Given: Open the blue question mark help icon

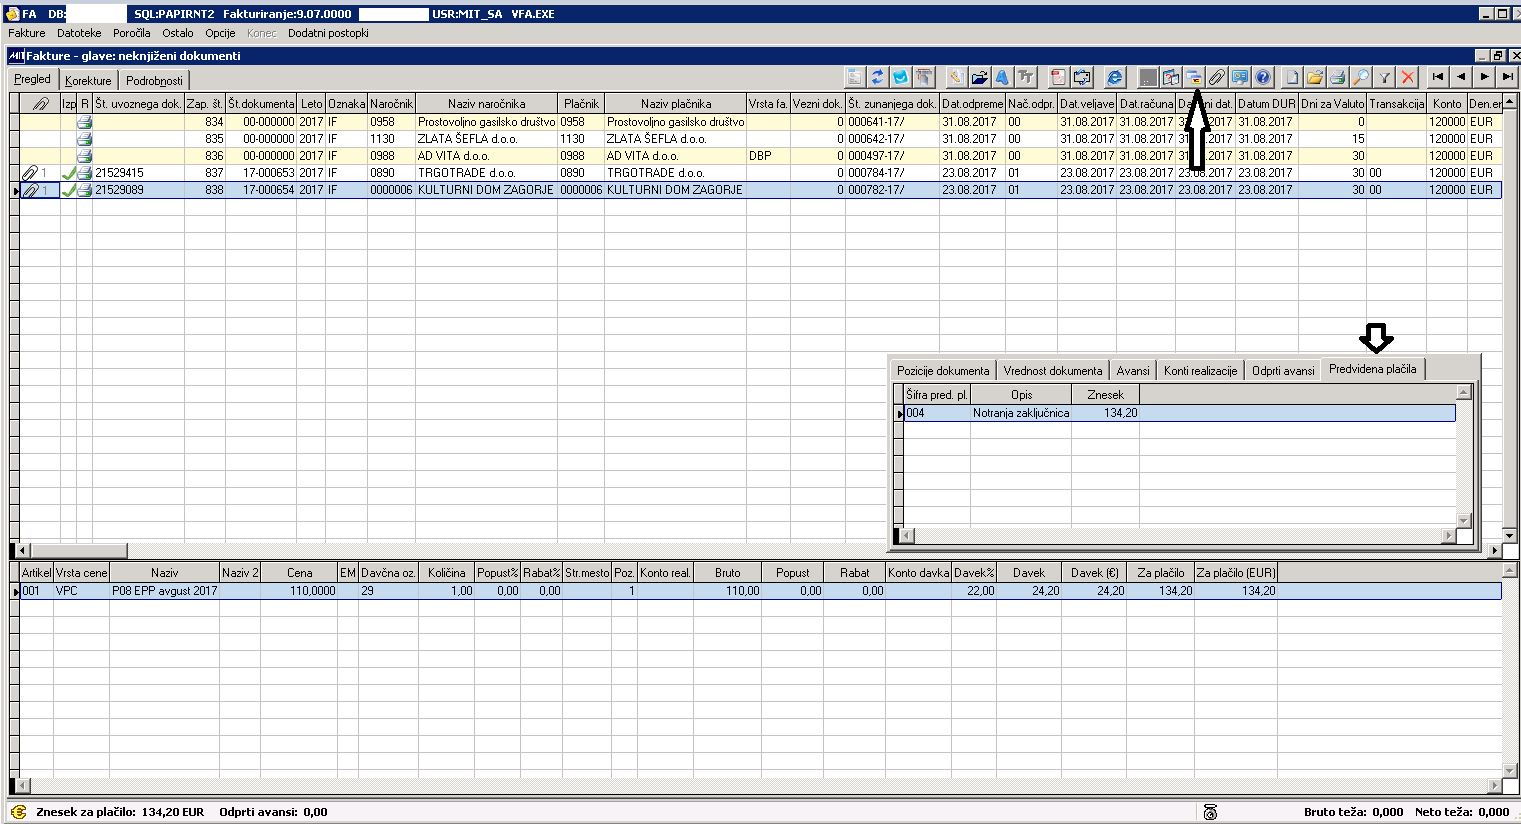Looking at the screenshot, I should [1262, 77].
